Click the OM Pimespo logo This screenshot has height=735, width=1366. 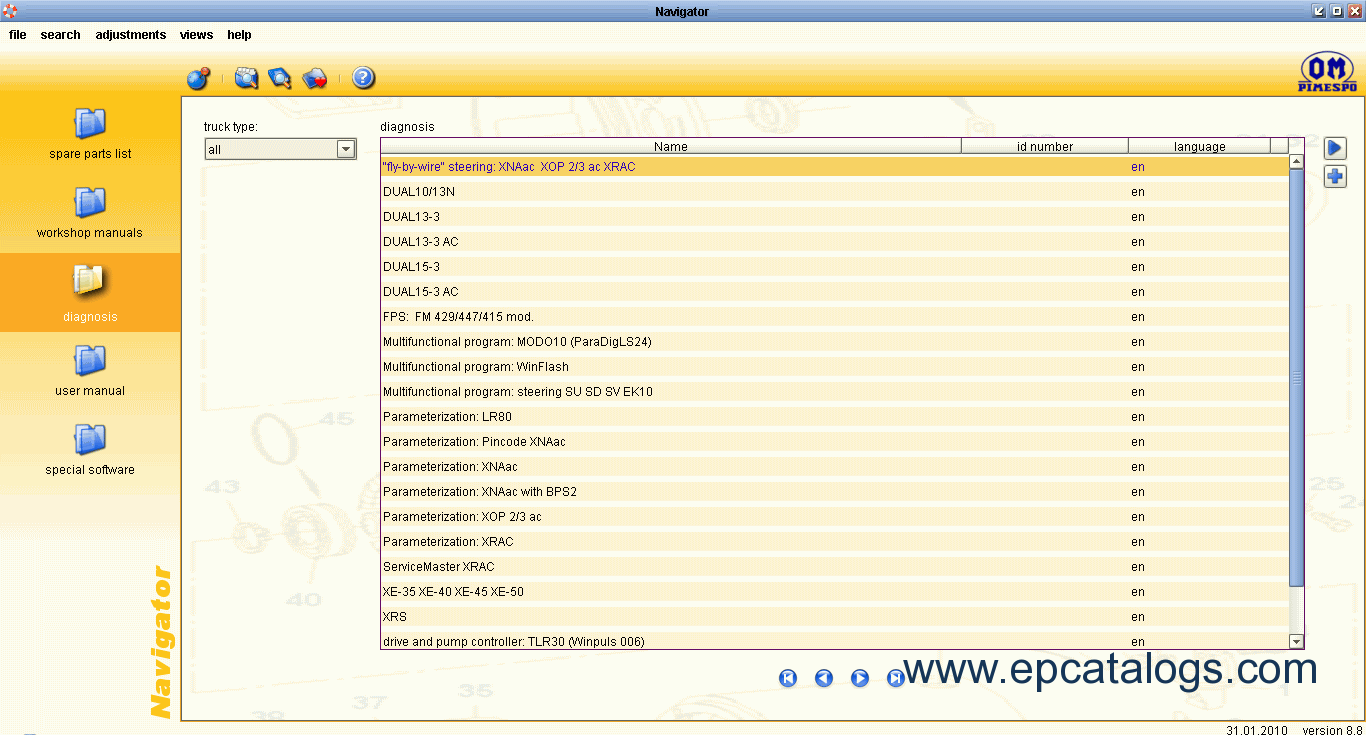coord(1327,73)
